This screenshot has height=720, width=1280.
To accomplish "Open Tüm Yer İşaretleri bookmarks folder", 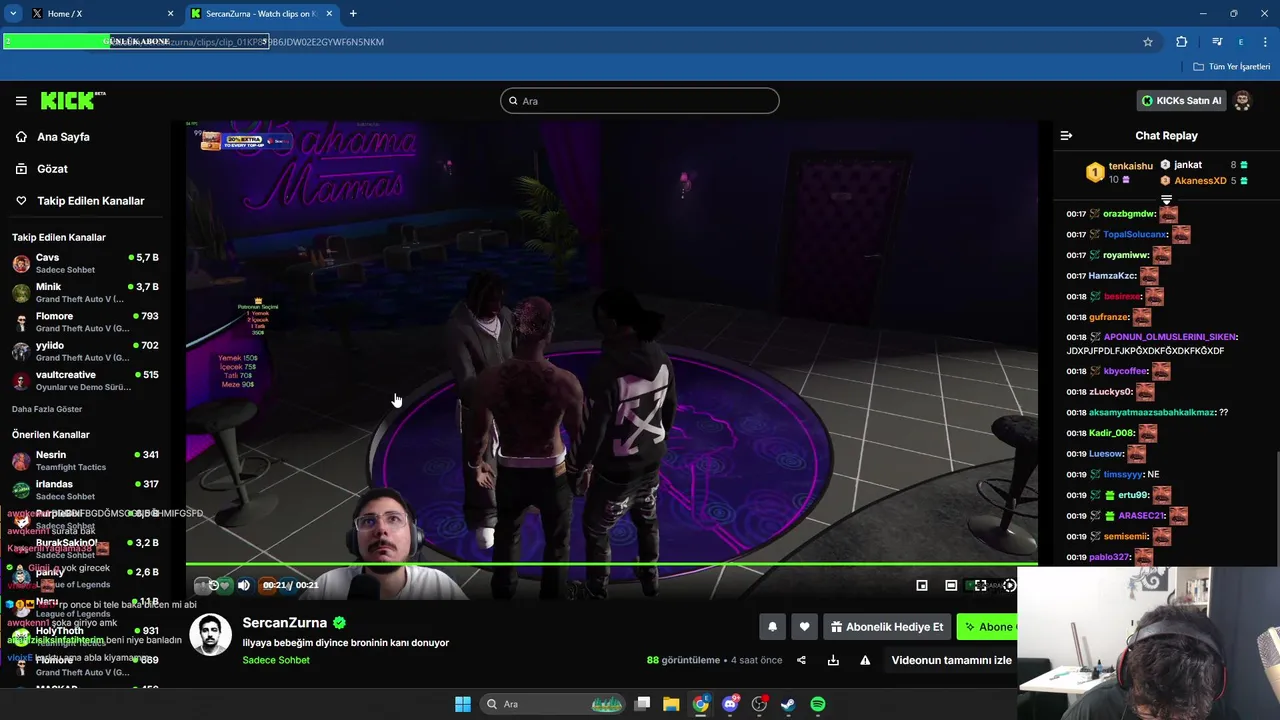I will [1231, 67].
